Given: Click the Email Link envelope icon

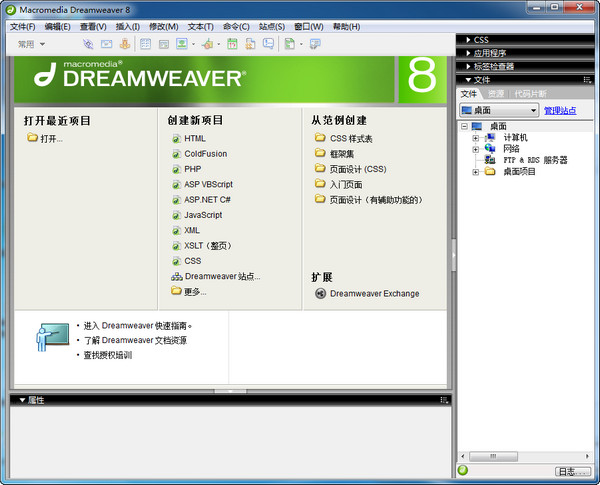Looking at the screenshot, I should tap(106, 44).
